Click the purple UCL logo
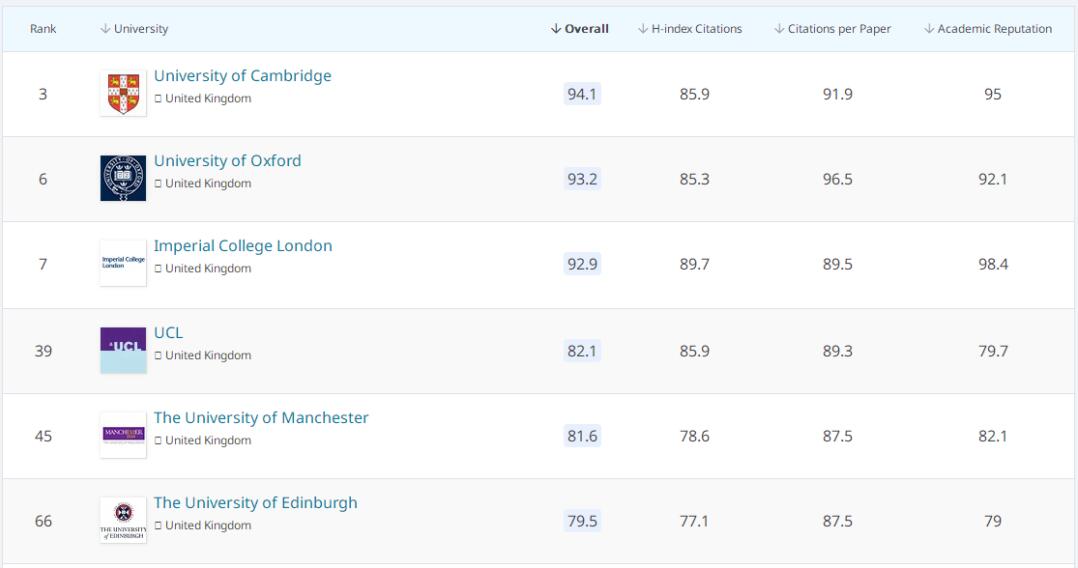 click(x=123, y=349)
